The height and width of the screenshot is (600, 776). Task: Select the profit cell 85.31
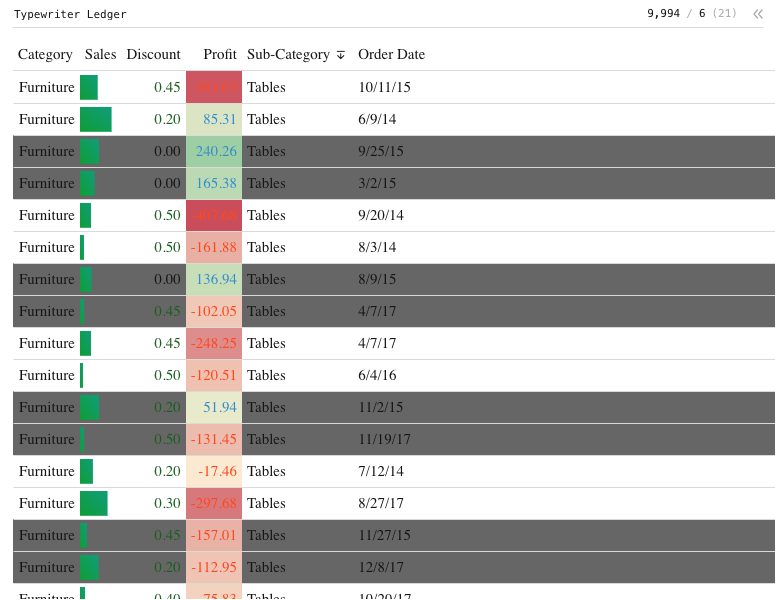[x=214, y=119]
